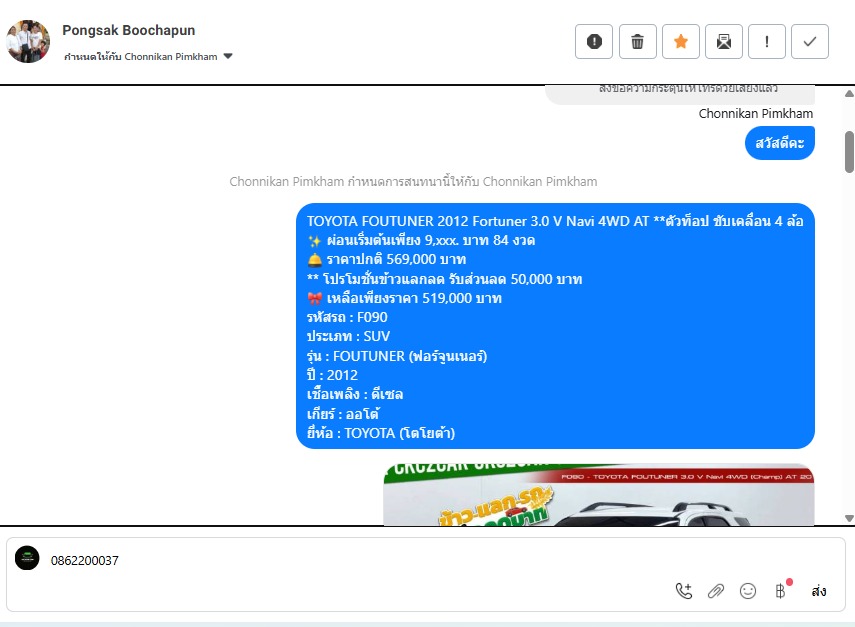Open Pongsak Boochapun contact name
Image resolution: width=855 pixels, height=627 pixels.
click(129, 30)
